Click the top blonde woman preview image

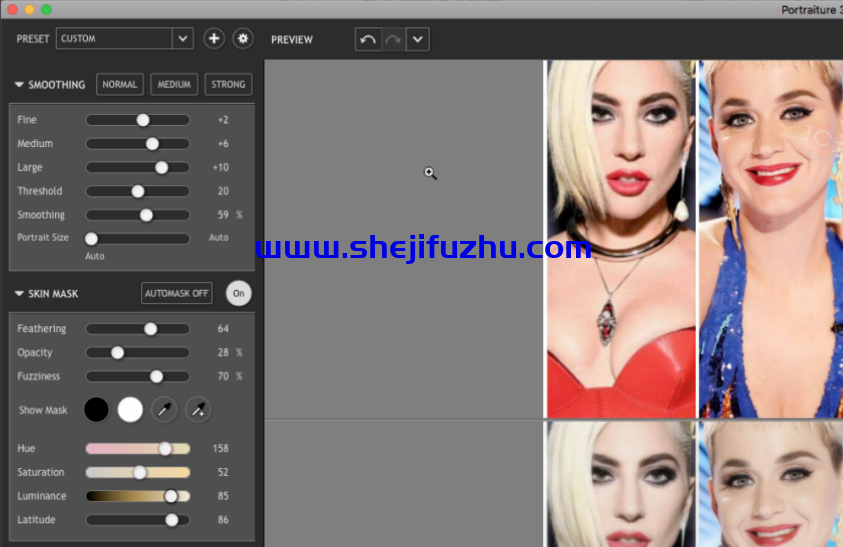(x=621, y=239)
